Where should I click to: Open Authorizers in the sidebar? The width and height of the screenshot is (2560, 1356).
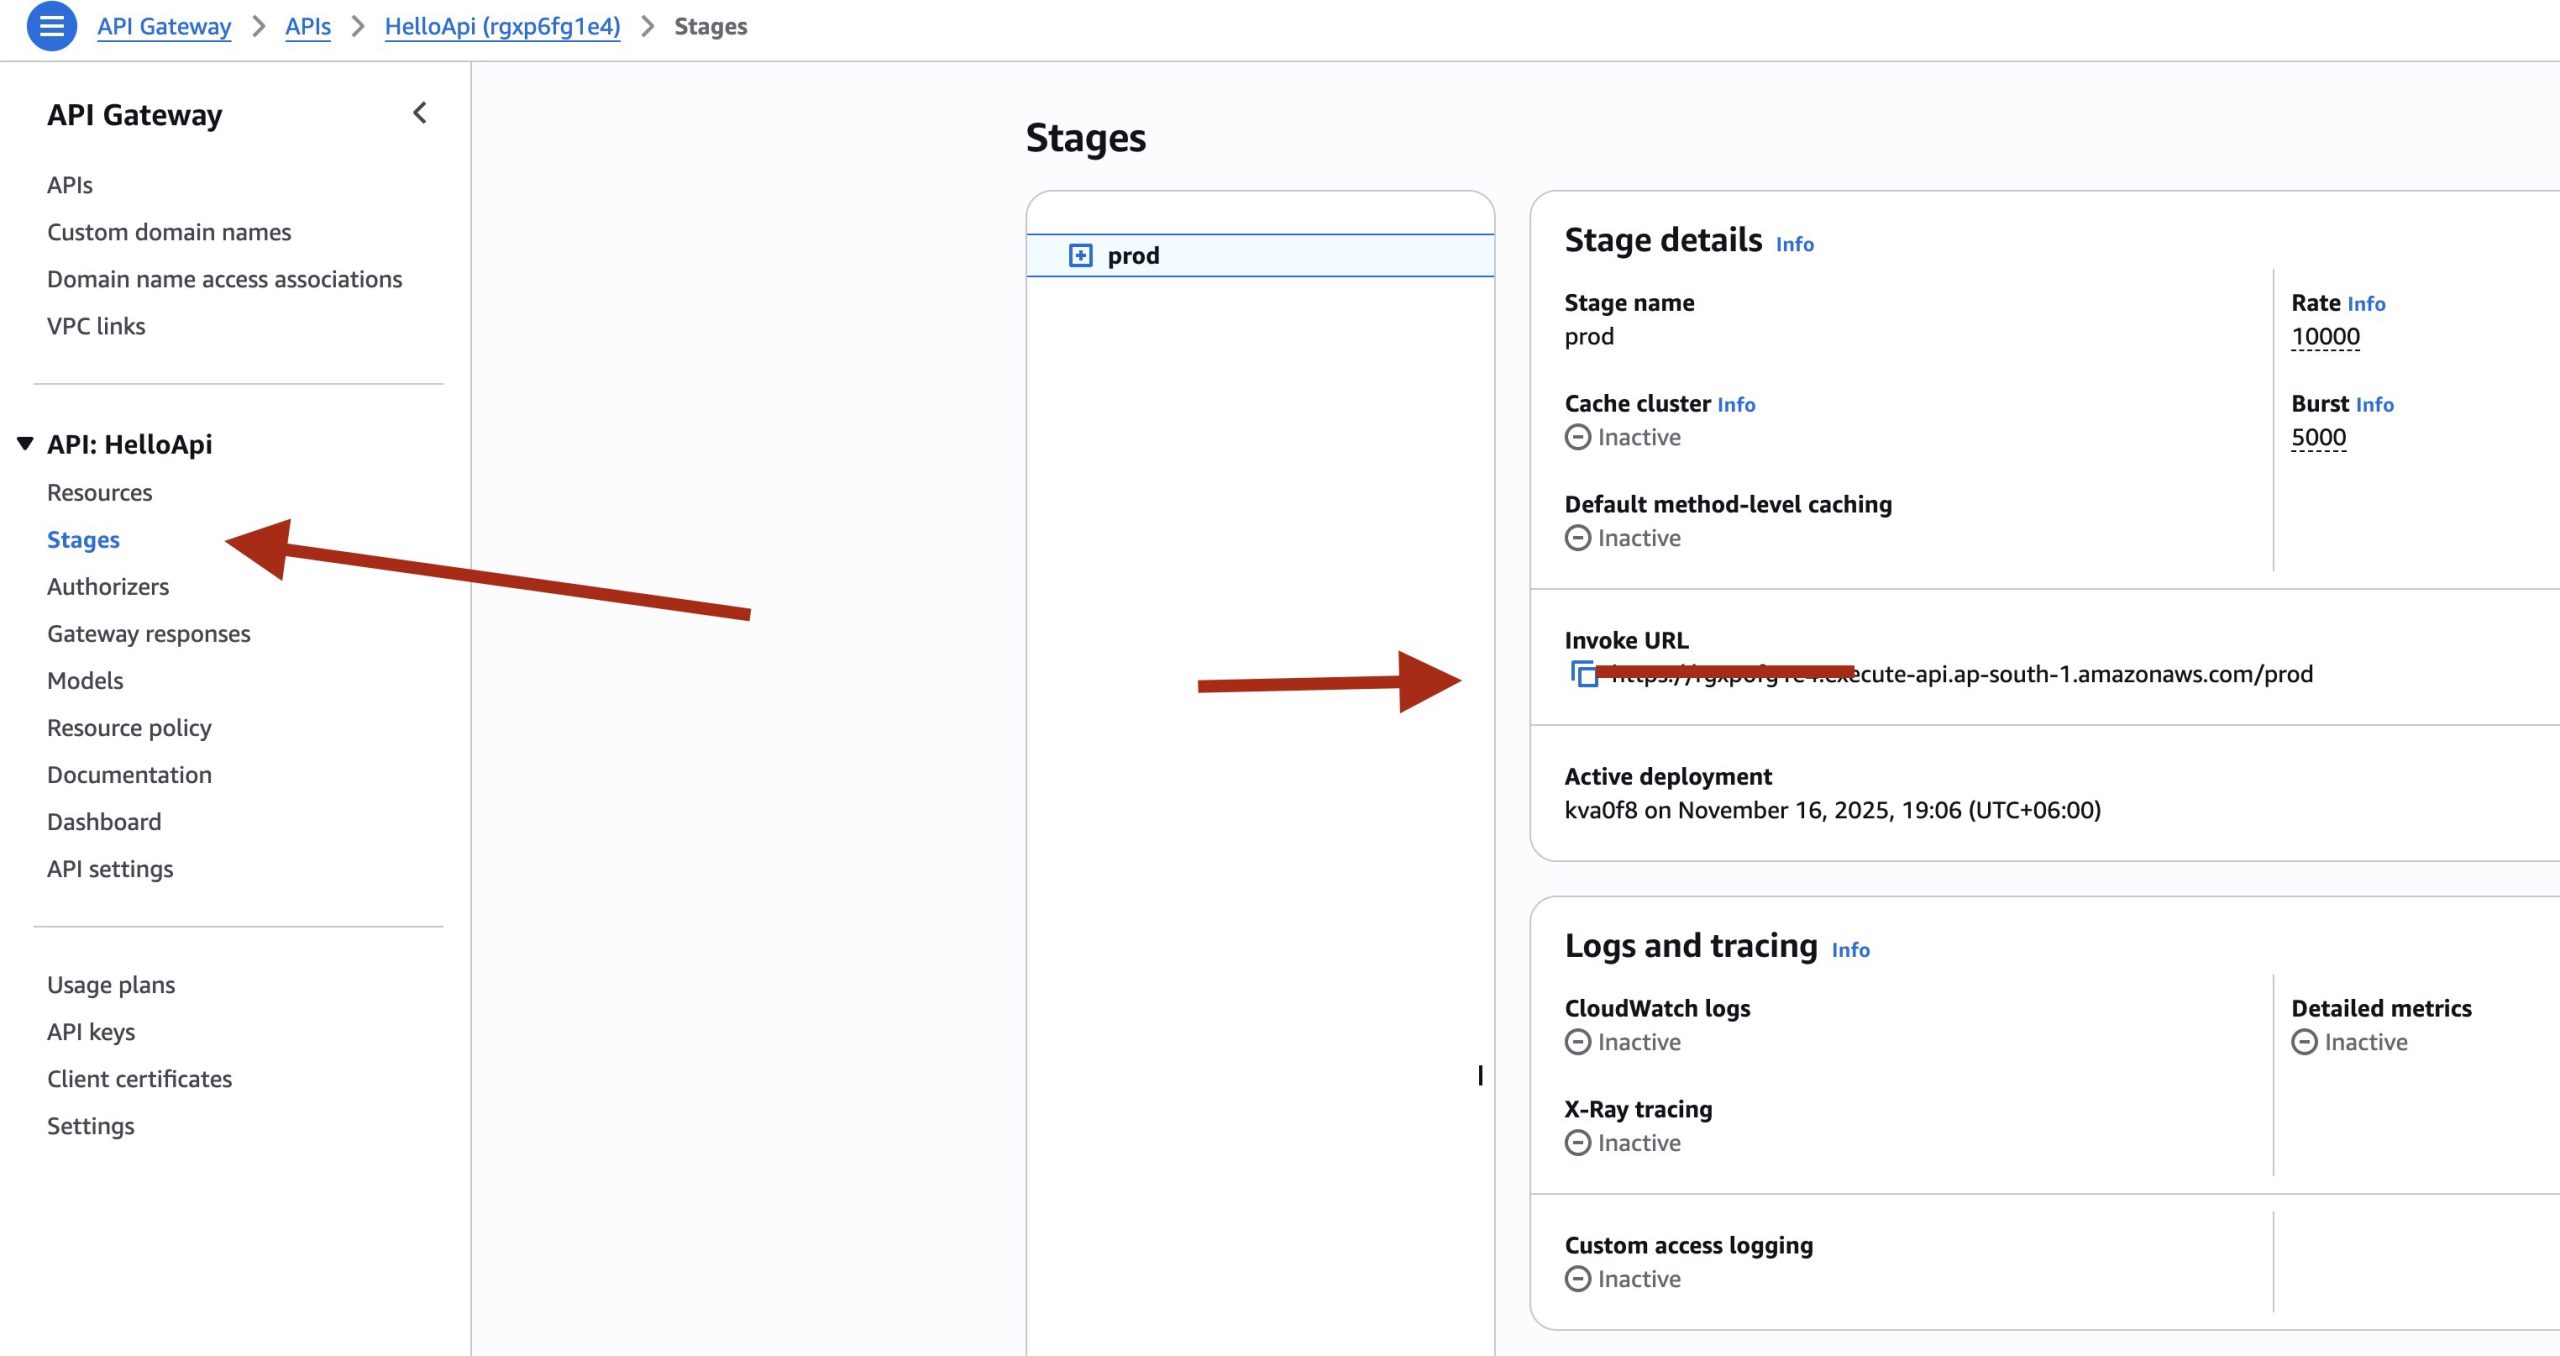[108, 586]
